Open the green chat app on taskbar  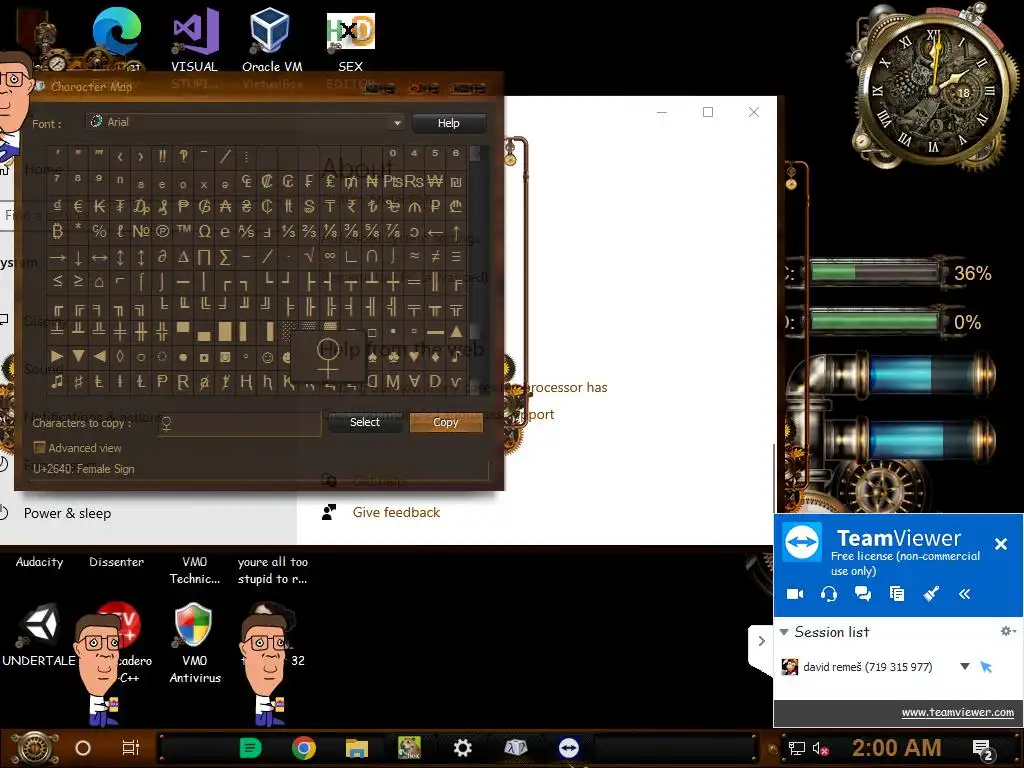point(250,748)
